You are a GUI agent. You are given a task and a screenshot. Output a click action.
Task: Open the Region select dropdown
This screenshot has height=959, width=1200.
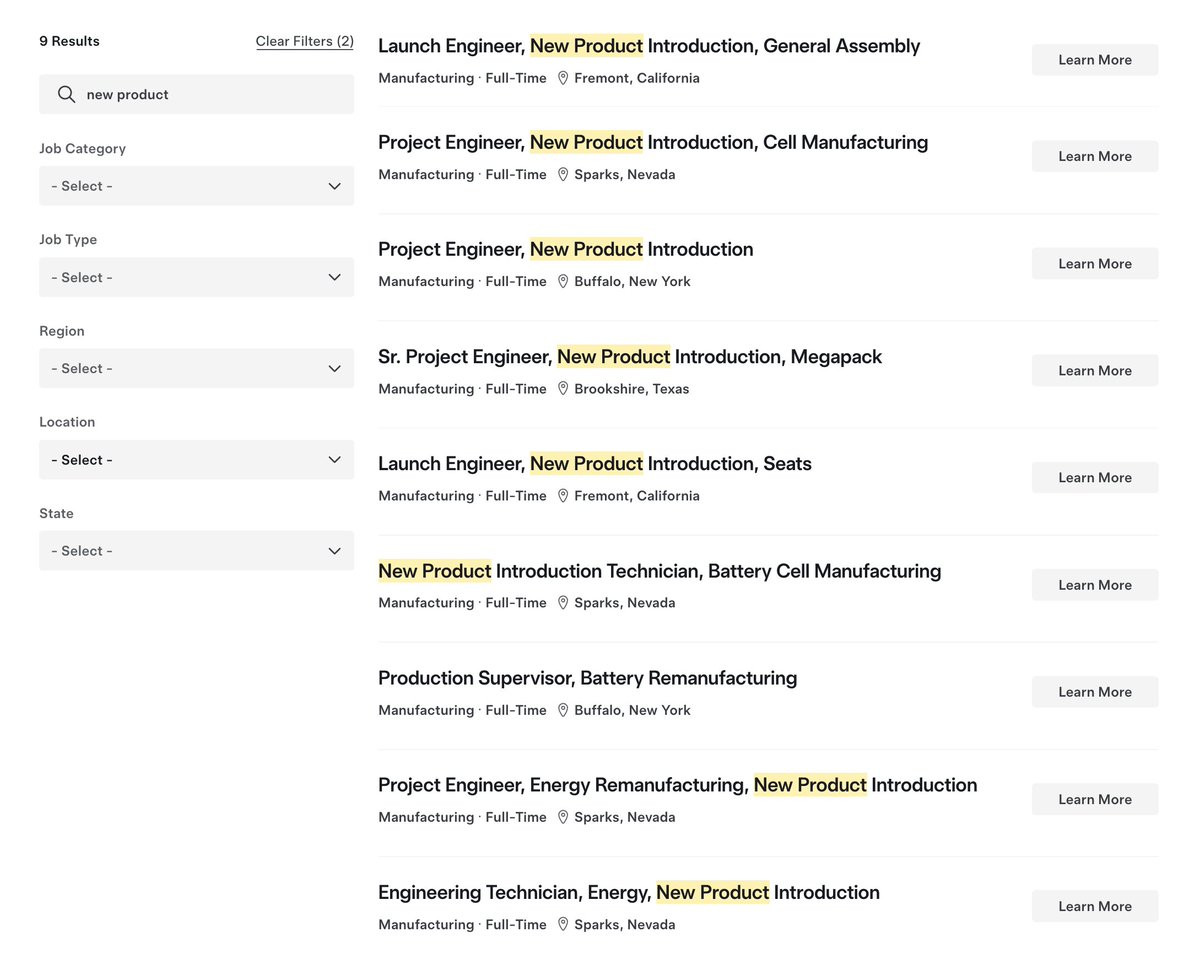(x=196, y=368)
